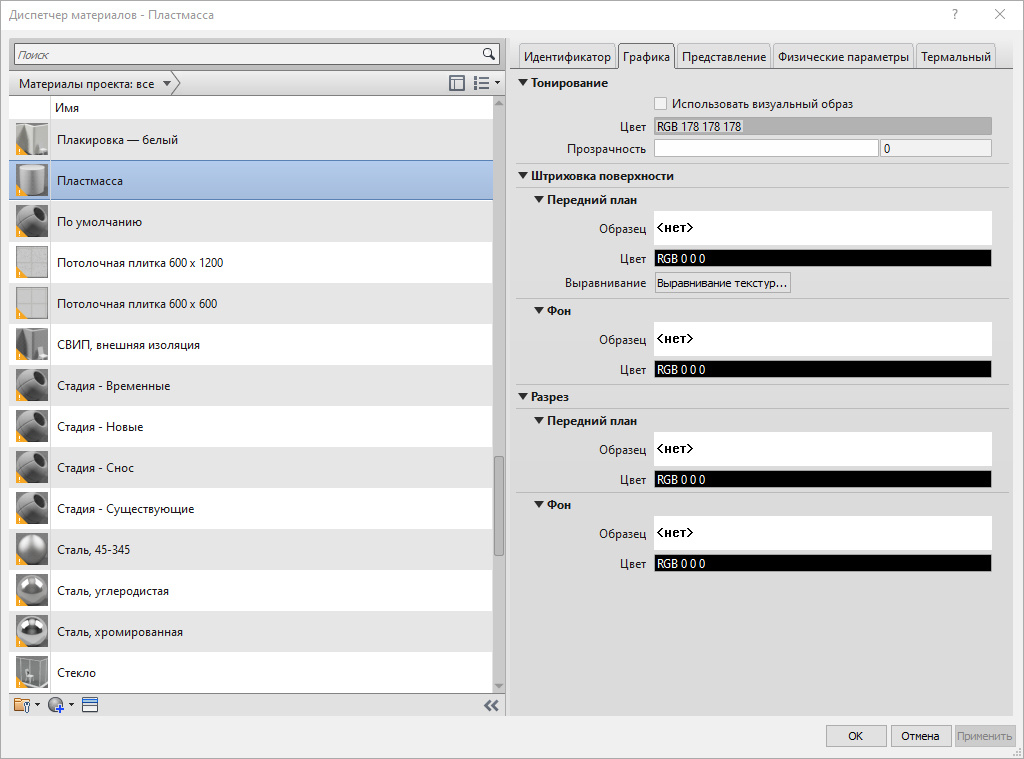The height and width of the screenshot is (759, 1024).
Task: Open the asset browser icon
Action: (90, 705)
